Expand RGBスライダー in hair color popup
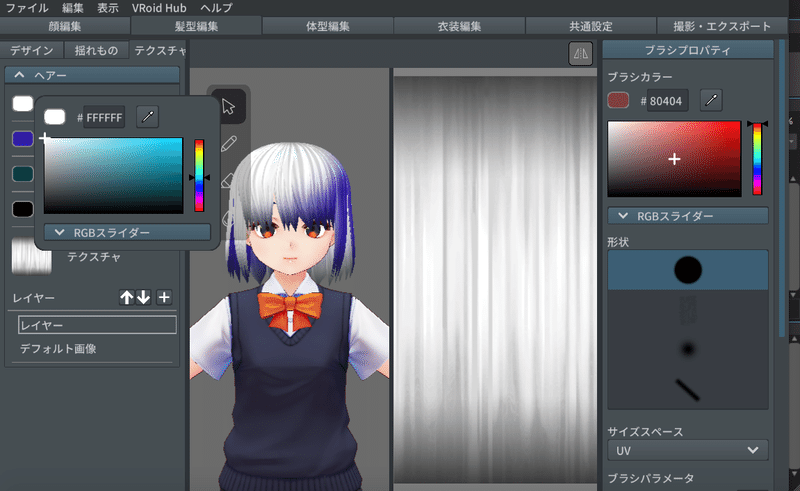The width and height of the screenshot is (800, 491). (127, 232)
